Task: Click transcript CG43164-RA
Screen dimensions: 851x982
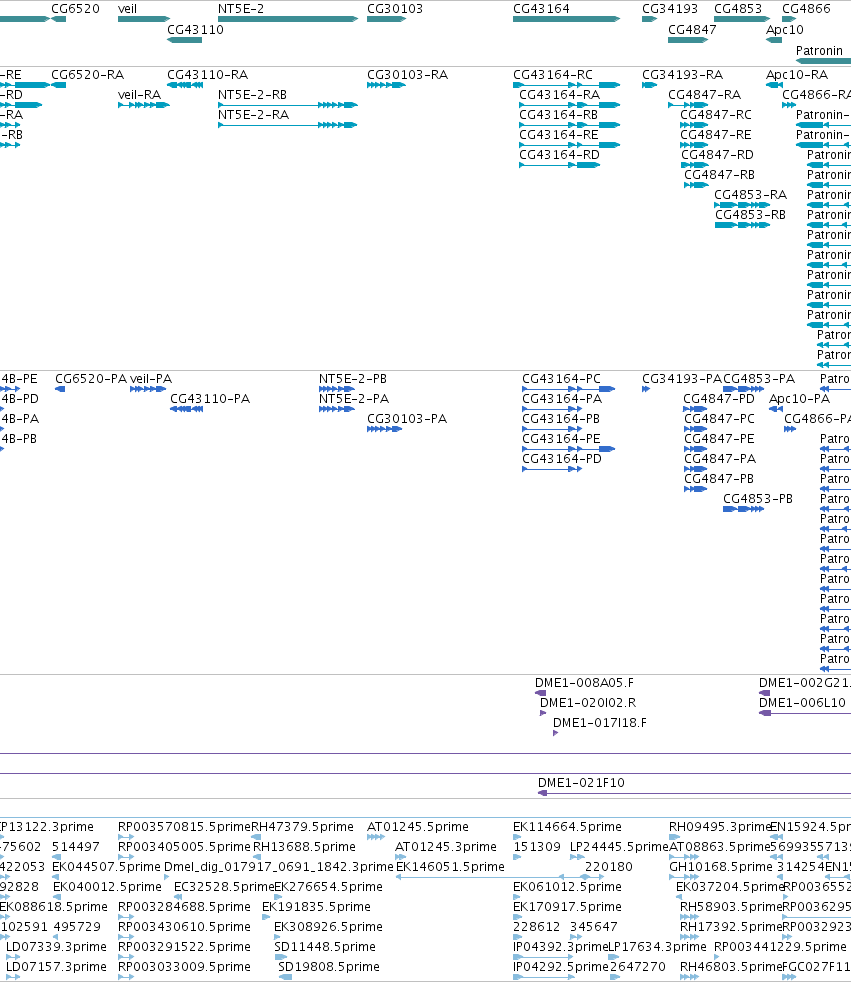Action: coord(560,95)
